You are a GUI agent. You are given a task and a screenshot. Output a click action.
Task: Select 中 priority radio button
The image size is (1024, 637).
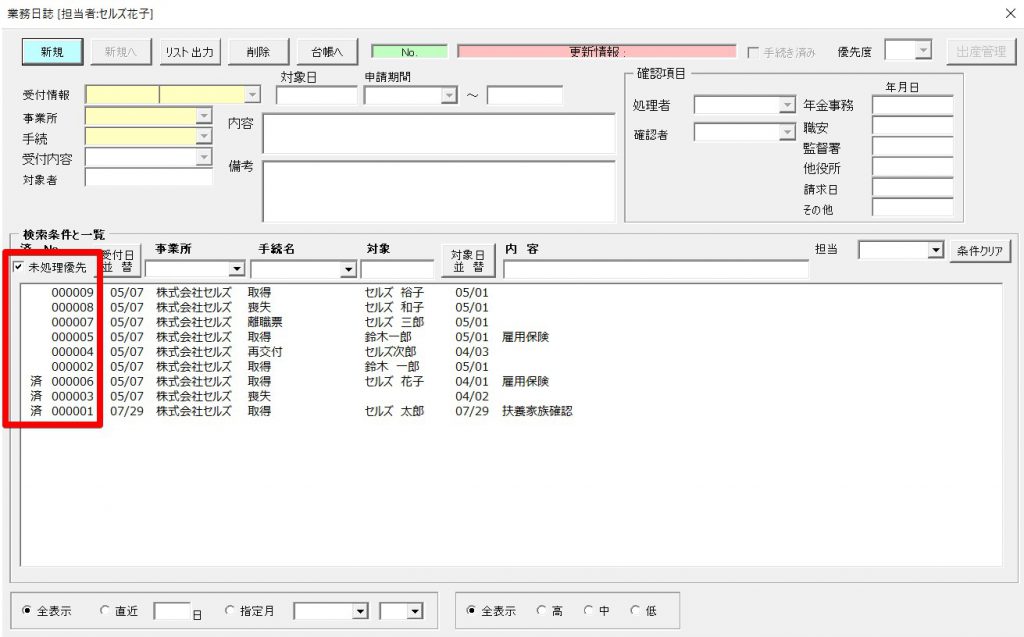coord(588,610)
